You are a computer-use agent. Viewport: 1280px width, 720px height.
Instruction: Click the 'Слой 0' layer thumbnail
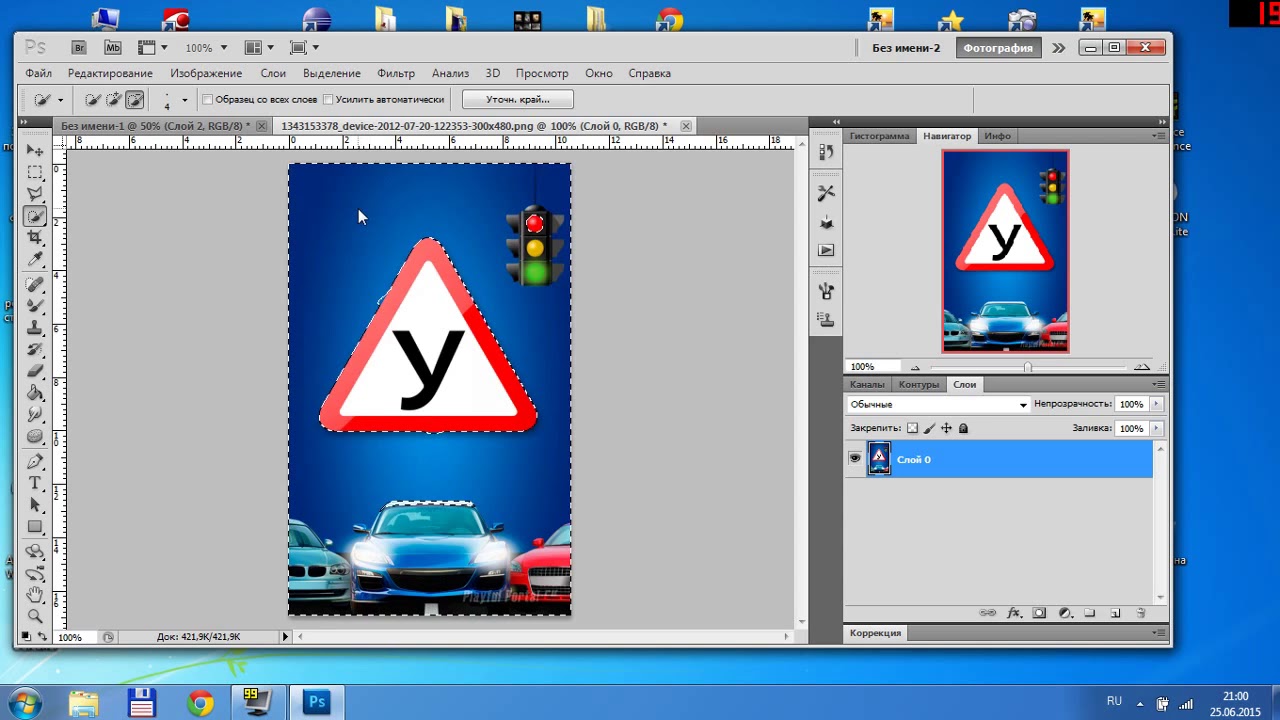[879, 459]
